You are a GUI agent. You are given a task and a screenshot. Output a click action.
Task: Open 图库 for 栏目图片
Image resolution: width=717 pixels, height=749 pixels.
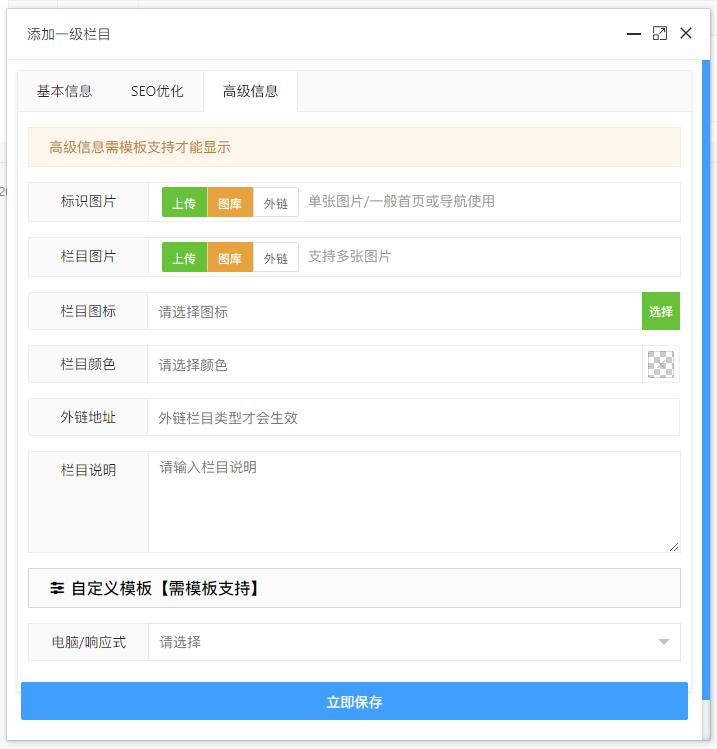[230, 258]
